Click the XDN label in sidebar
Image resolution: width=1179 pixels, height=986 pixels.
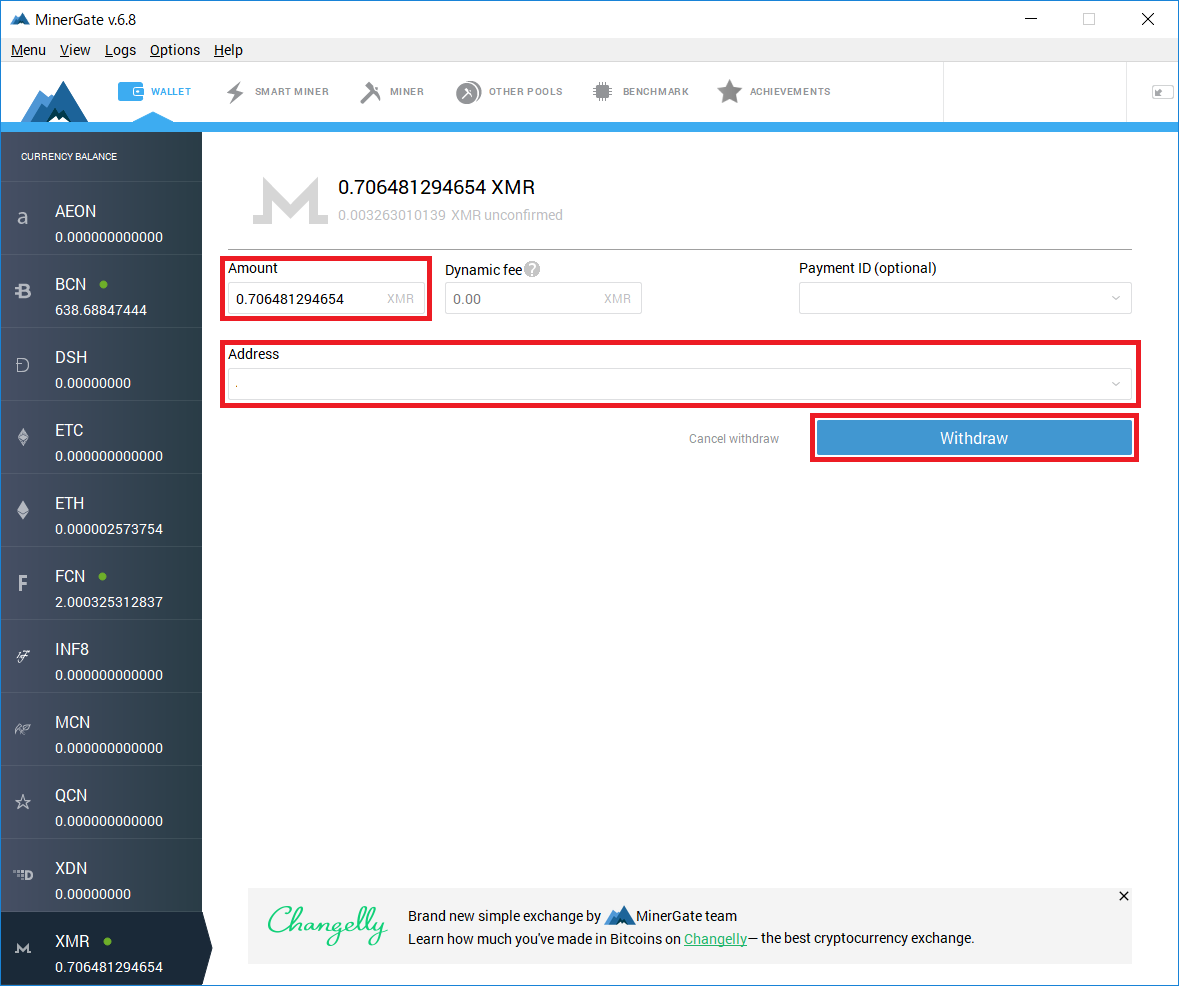(71, 868)
